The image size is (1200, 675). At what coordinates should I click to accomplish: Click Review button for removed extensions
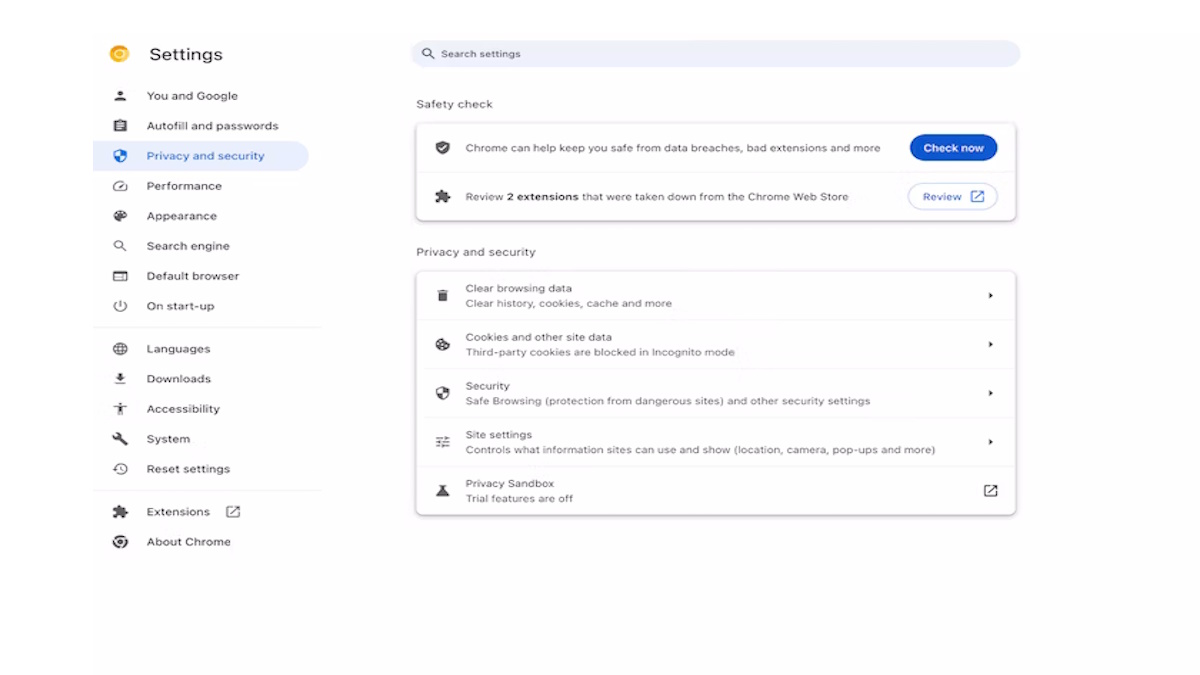click(952, 197)
